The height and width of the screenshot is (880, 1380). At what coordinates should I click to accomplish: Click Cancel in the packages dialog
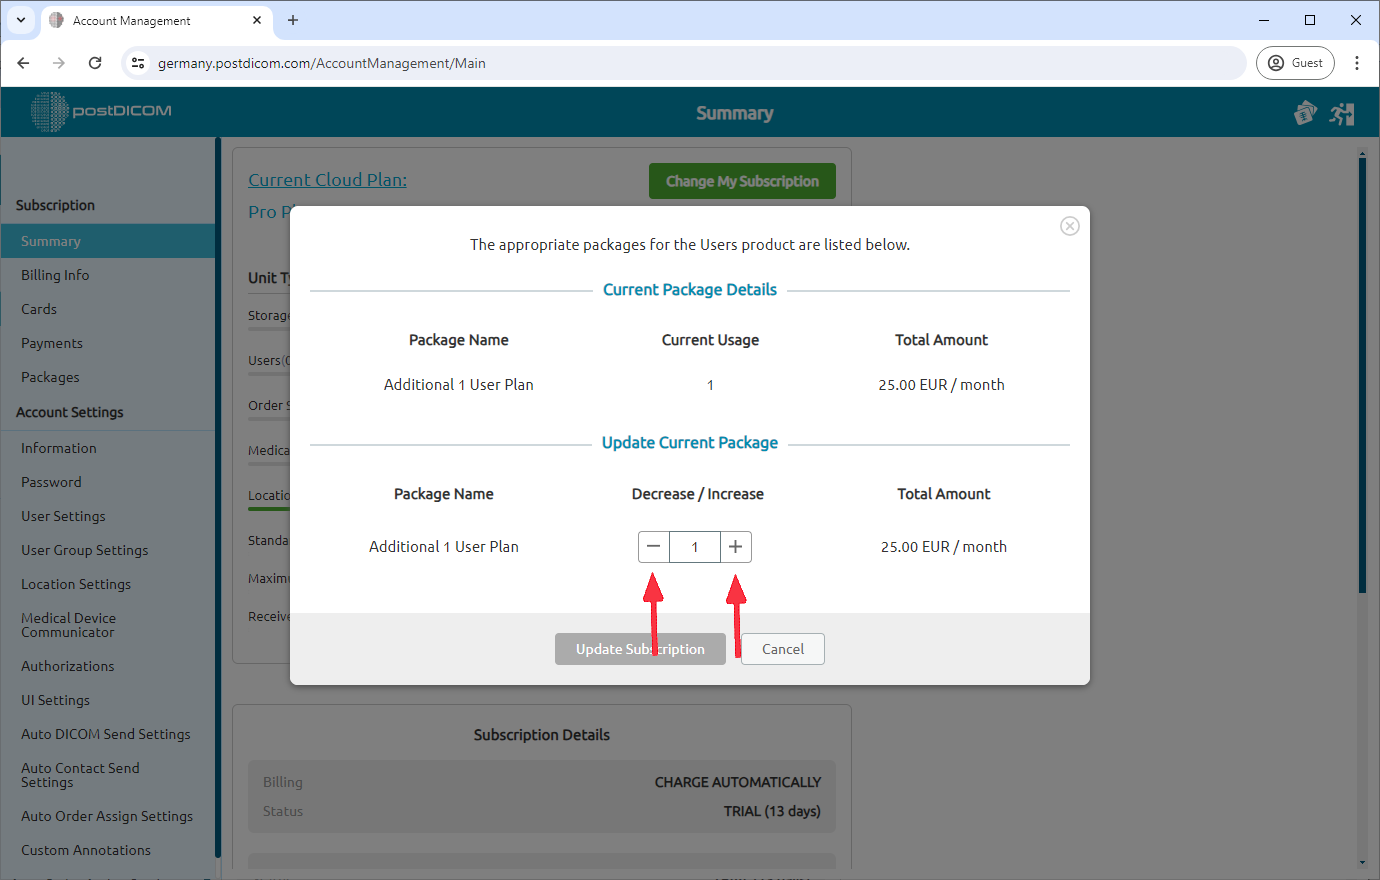point(782,649)
